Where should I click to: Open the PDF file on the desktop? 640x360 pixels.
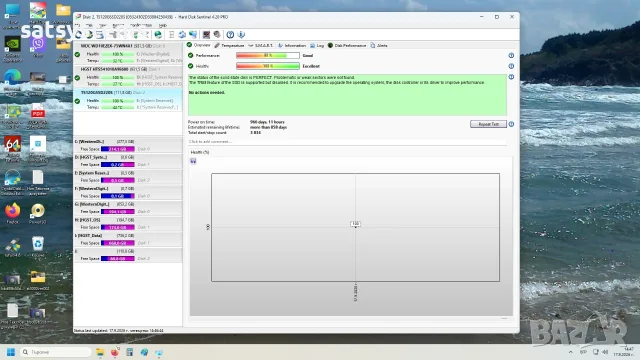point(38,116)
